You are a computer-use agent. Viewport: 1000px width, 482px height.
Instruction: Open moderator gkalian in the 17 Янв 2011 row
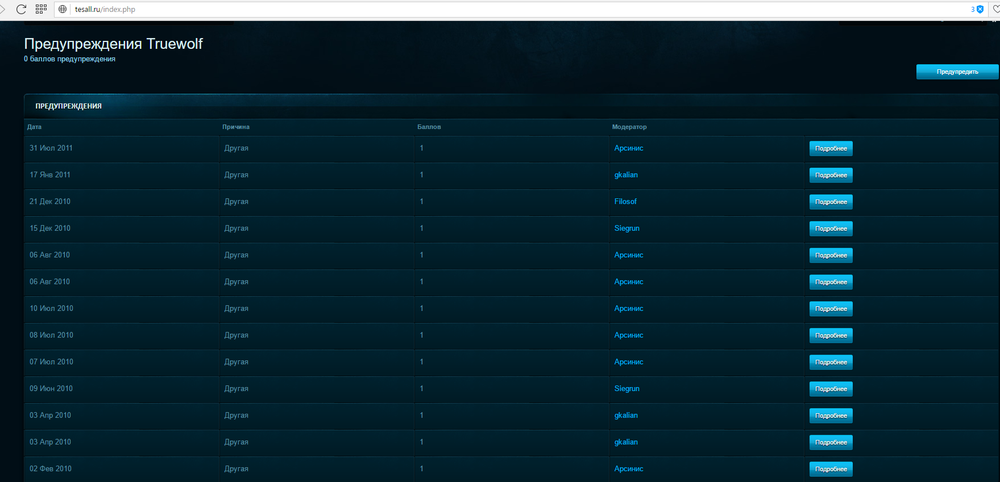click(x=626, y=175)
